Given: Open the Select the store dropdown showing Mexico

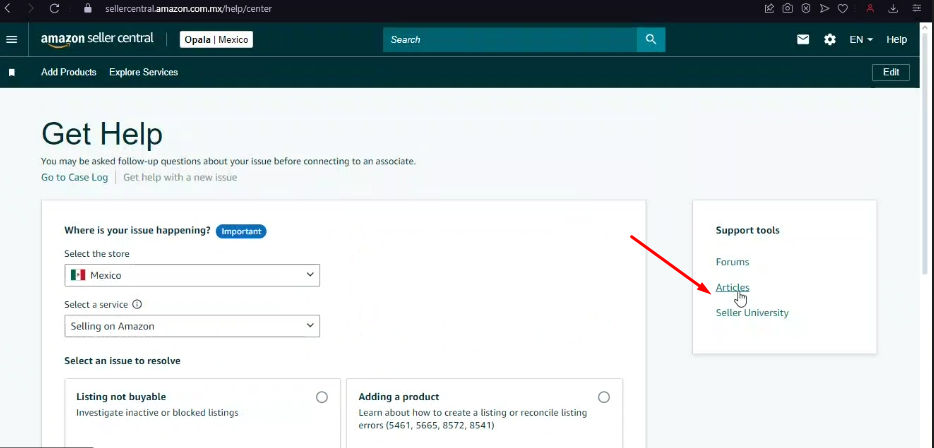Looking at the screenshot, I should pyautogui.click(x=192, y=275).
